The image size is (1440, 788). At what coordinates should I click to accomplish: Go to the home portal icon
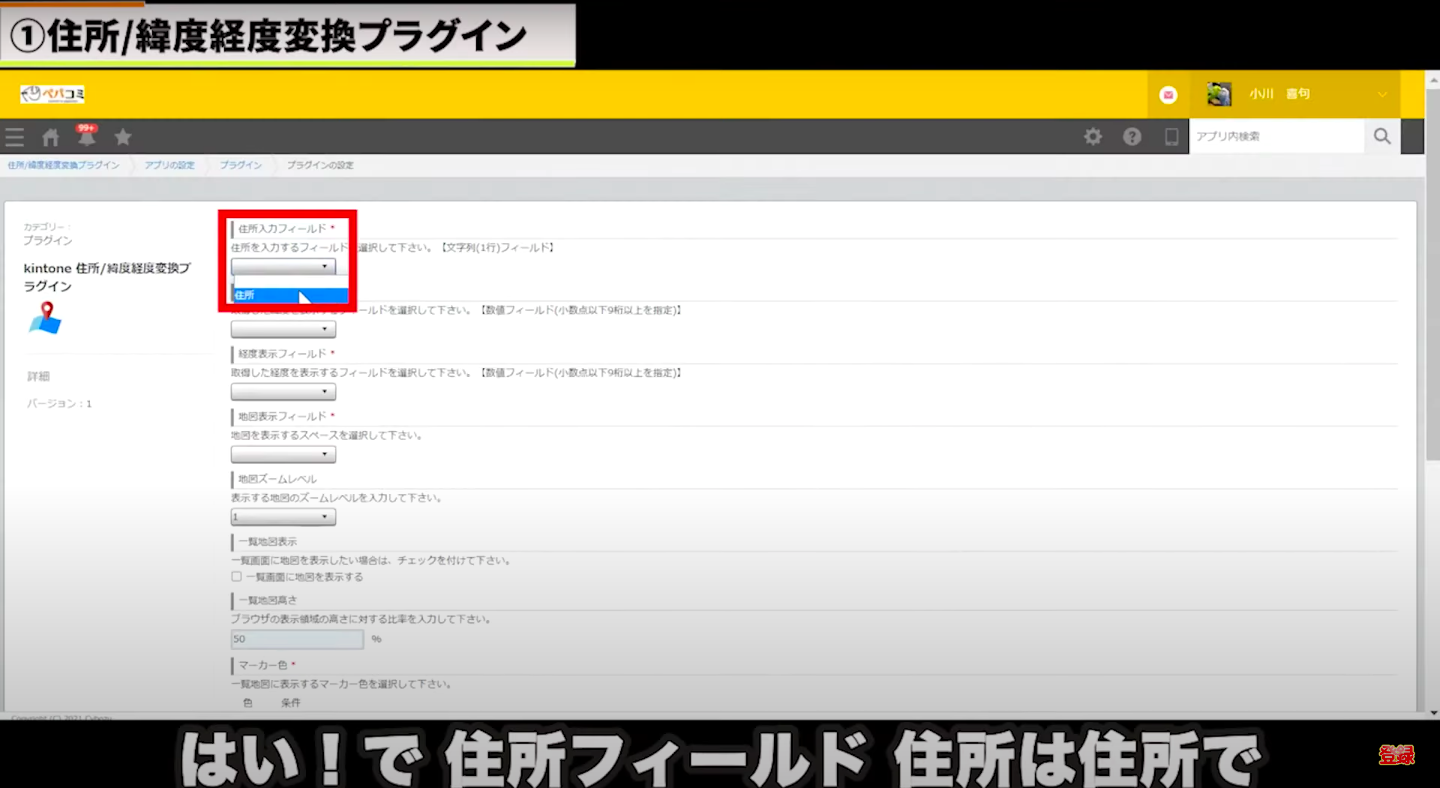[x=50, y=138]
